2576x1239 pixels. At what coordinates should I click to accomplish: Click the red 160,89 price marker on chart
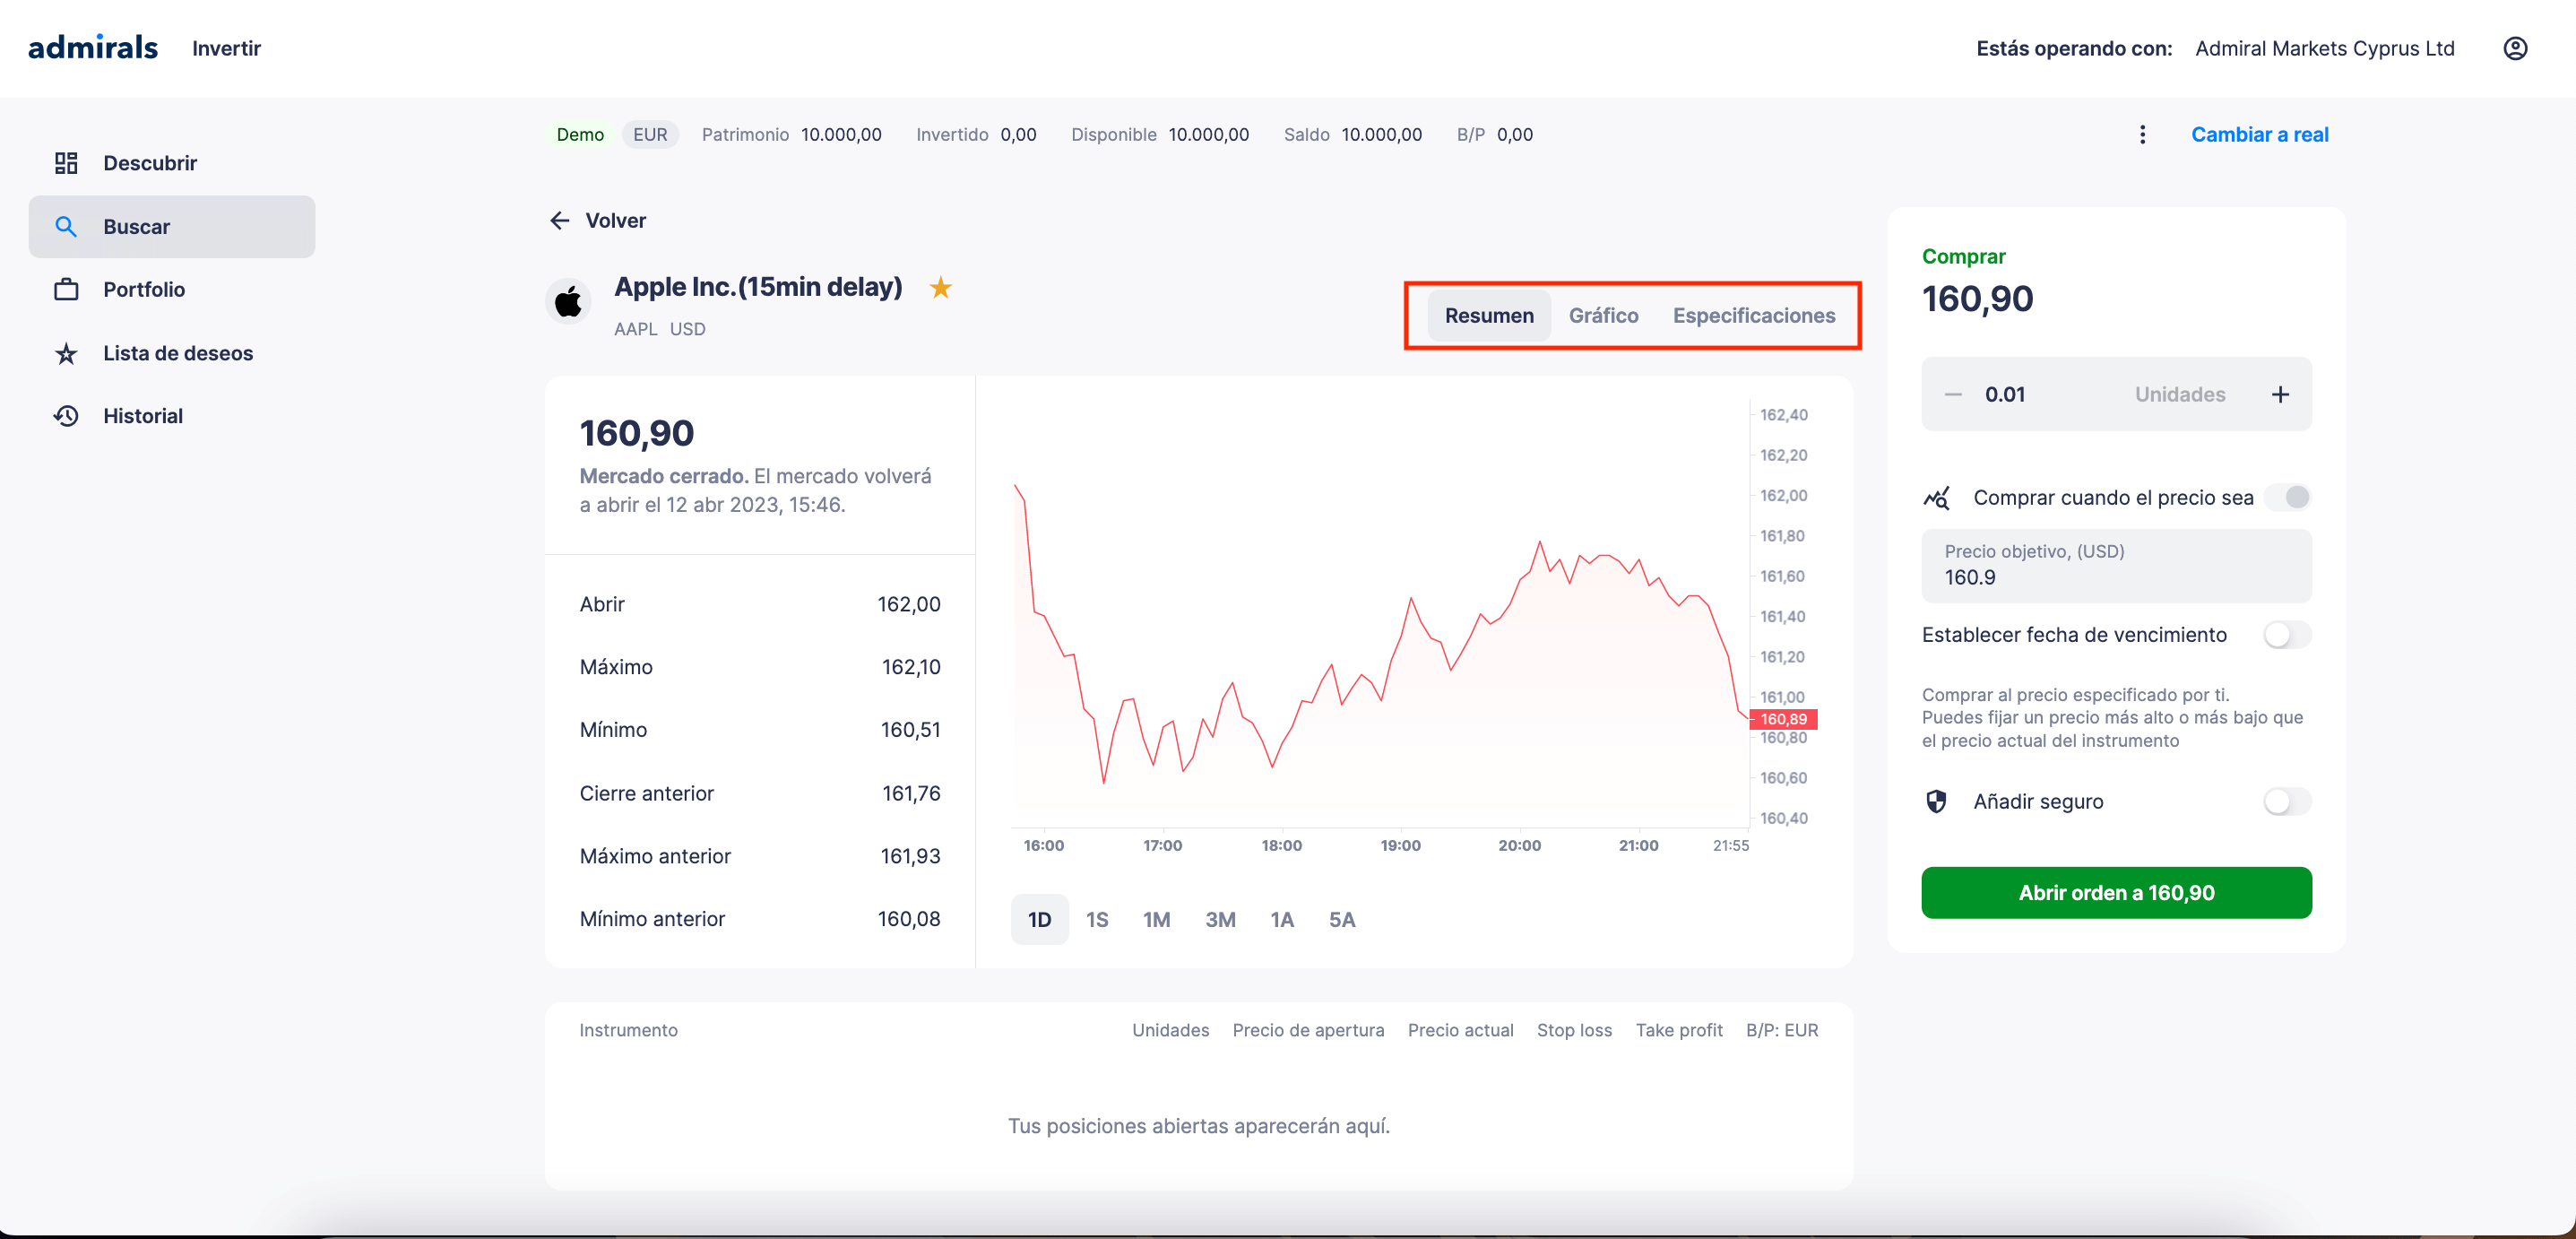click(x=1783, y=719)
